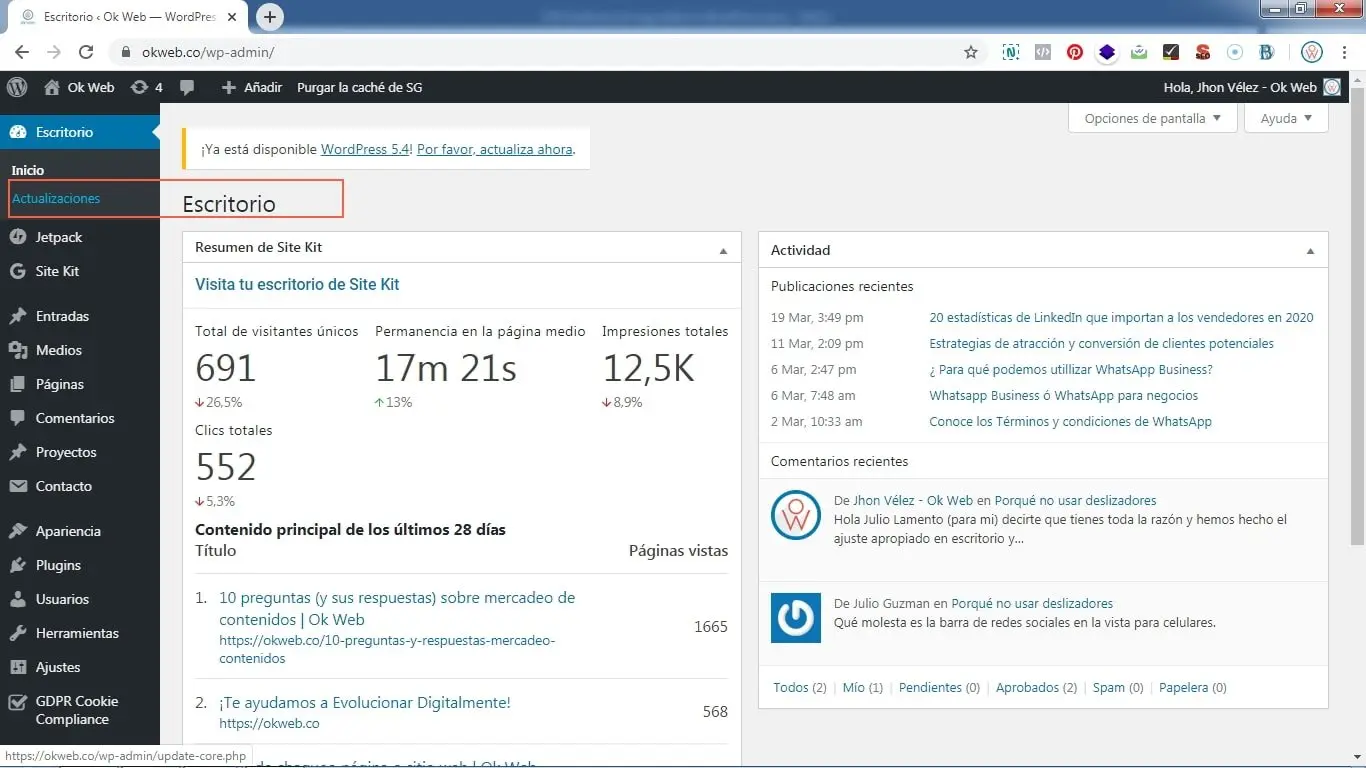Open the Hola, Jhon Vélez account menu
The height and width of the screenshot is (768, 1366).
pos(1252,87)
